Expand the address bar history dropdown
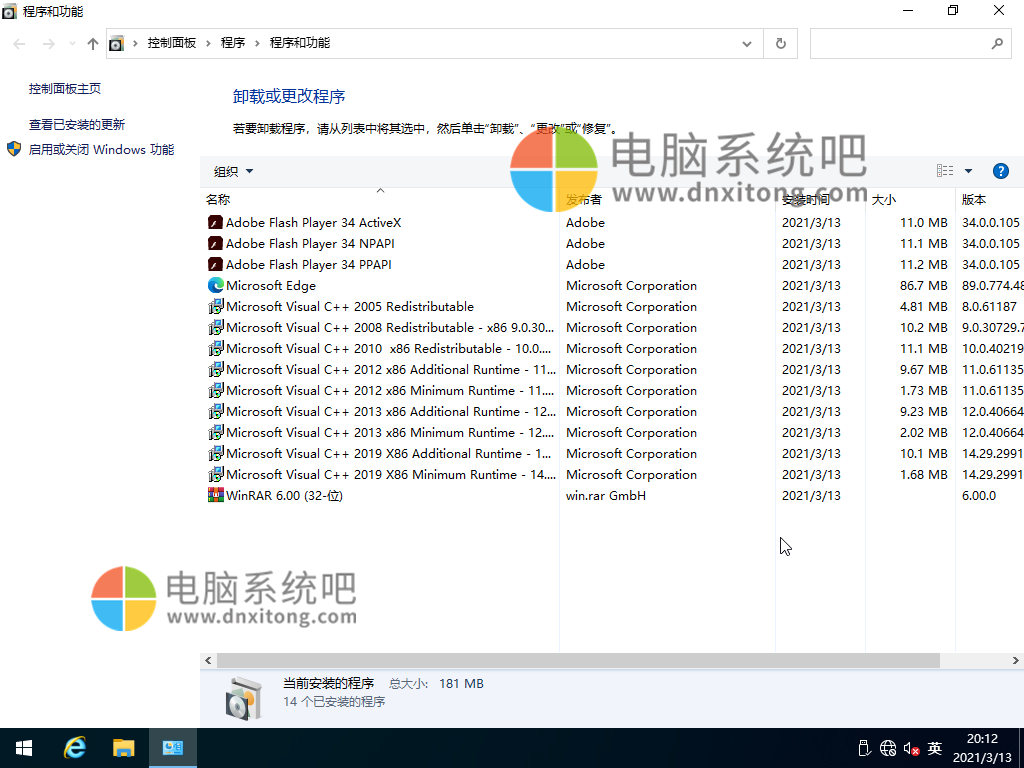This screenshot has height=768, width=1024. click(747, 44)
